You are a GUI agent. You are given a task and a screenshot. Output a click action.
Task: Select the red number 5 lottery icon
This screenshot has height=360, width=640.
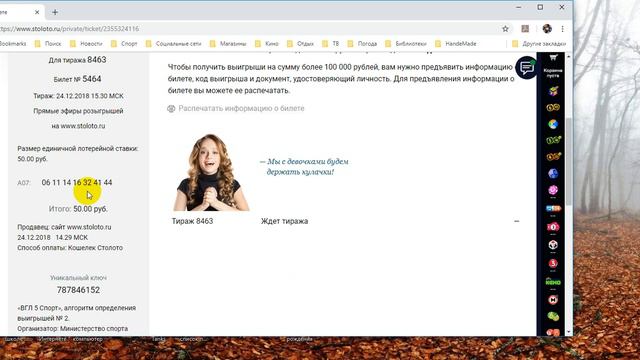coord(553,263)
